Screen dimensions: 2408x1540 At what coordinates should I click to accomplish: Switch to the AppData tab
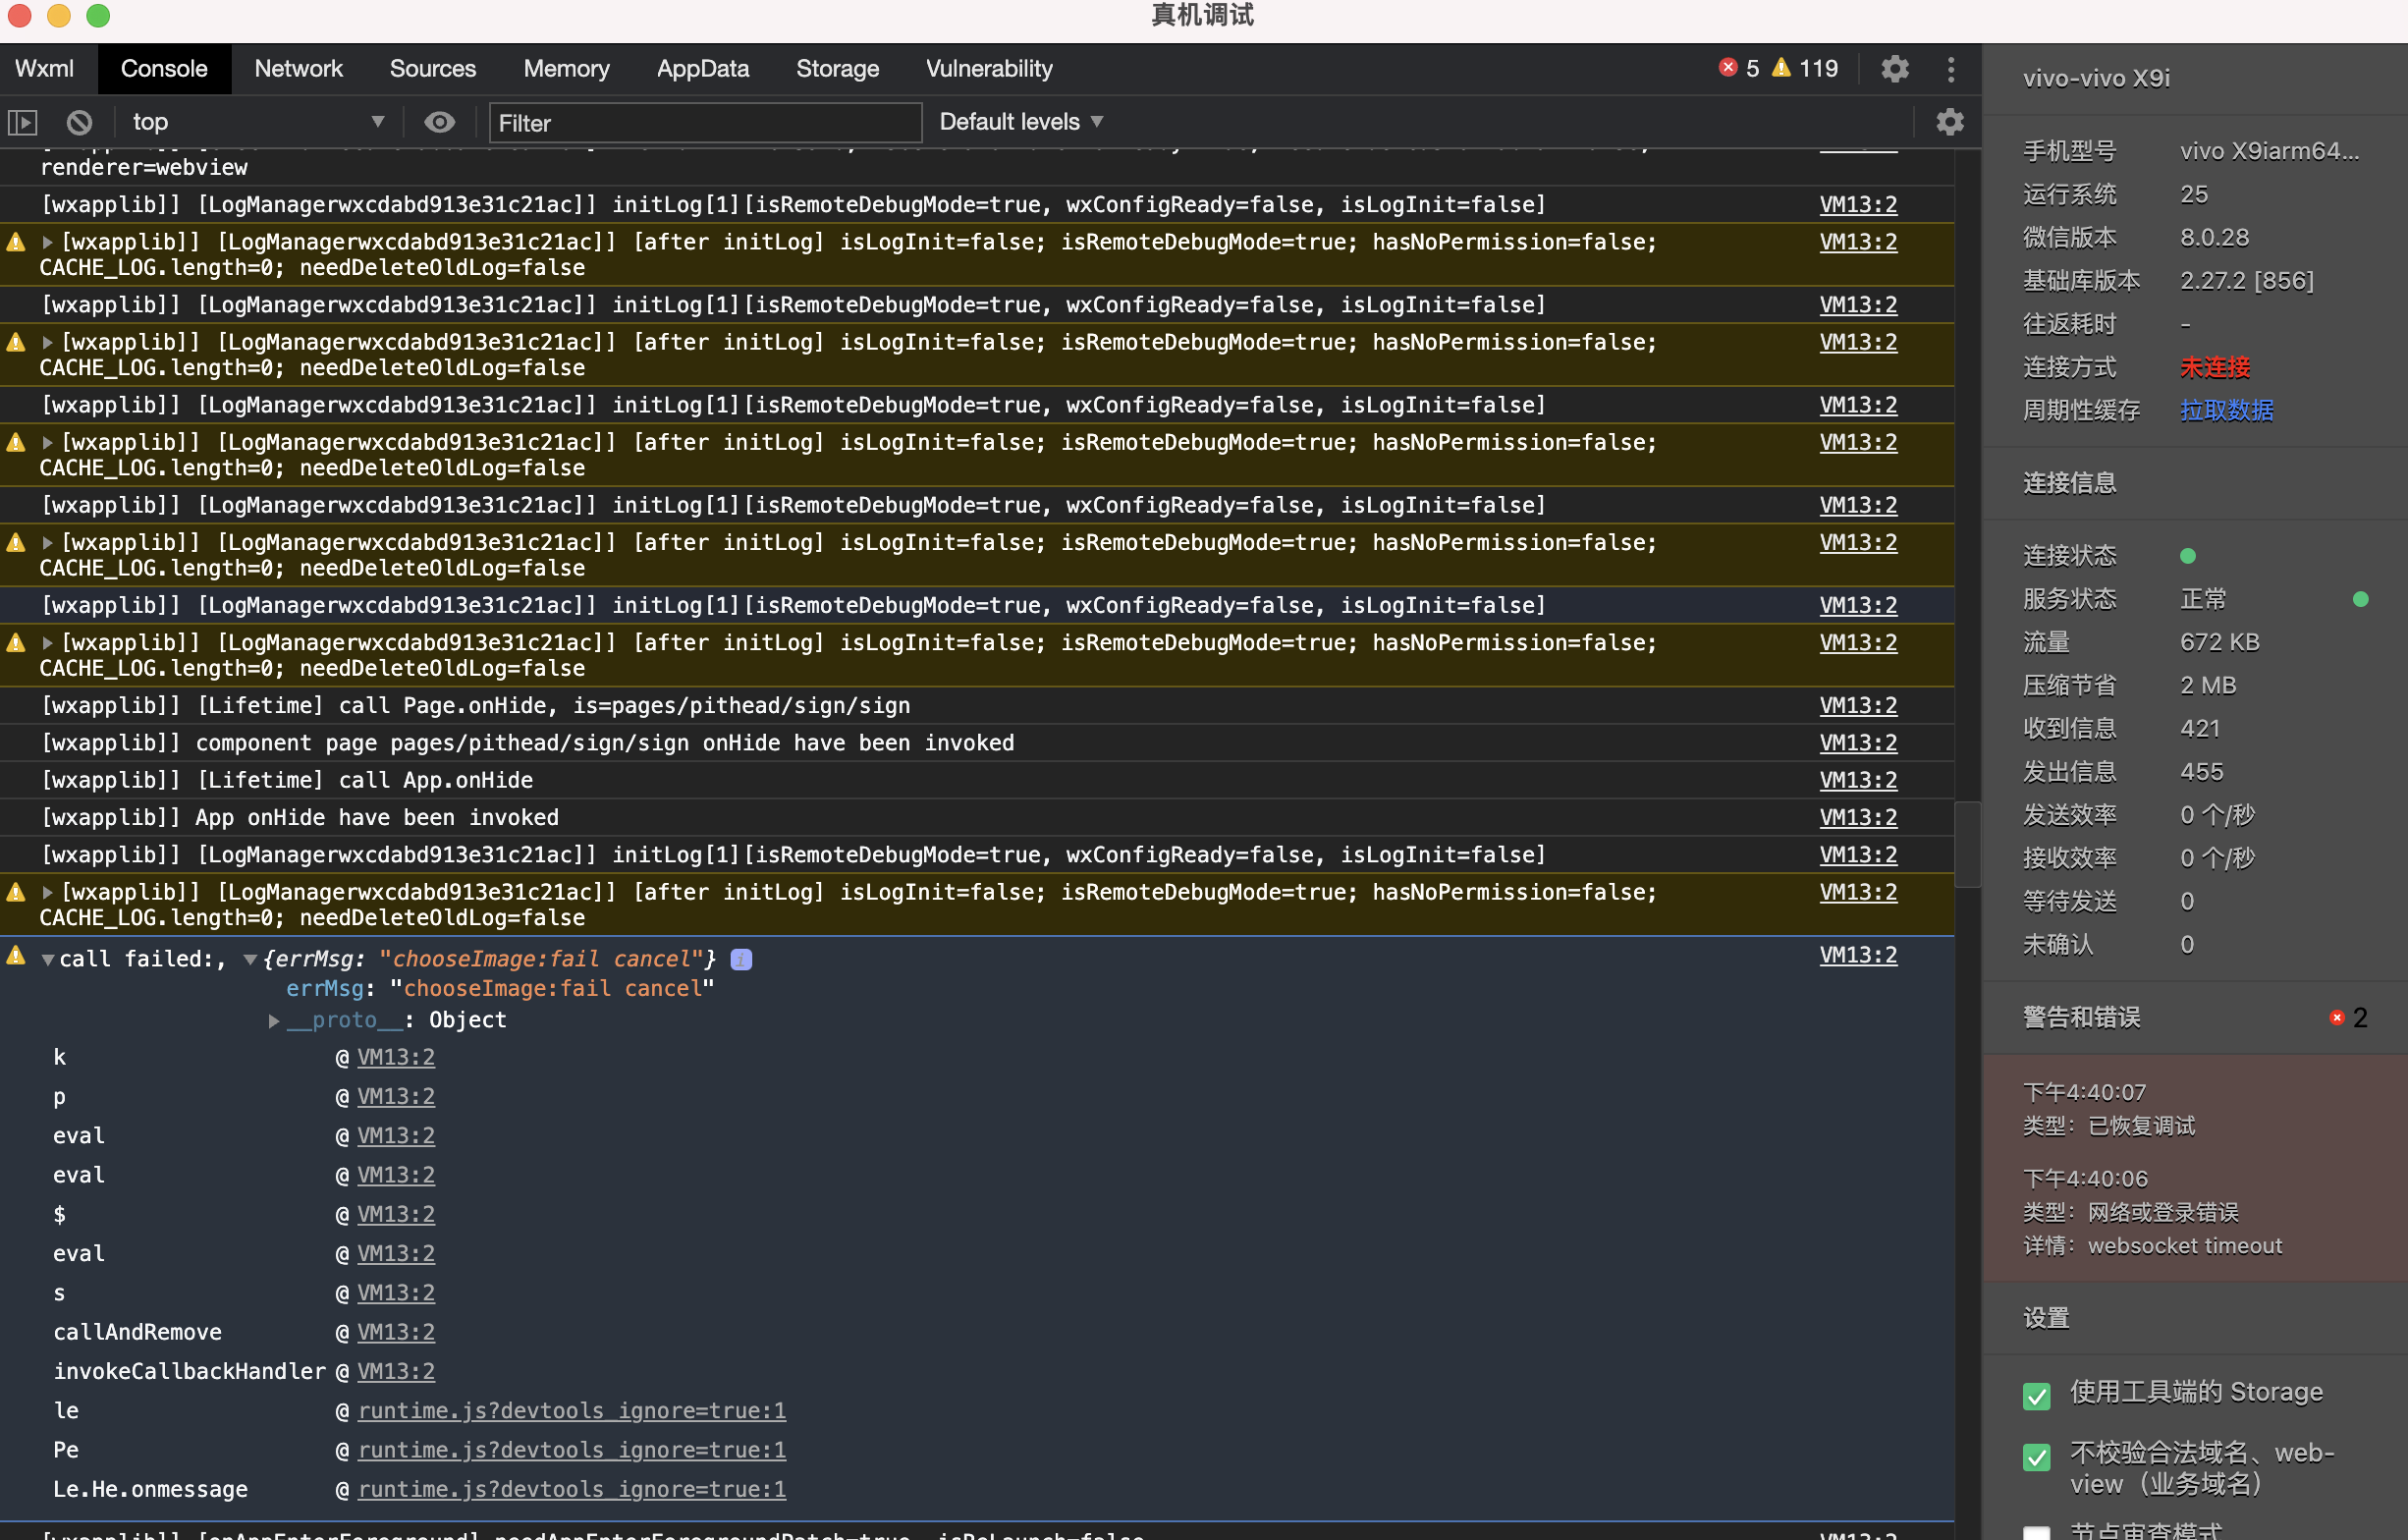[702, 68]
